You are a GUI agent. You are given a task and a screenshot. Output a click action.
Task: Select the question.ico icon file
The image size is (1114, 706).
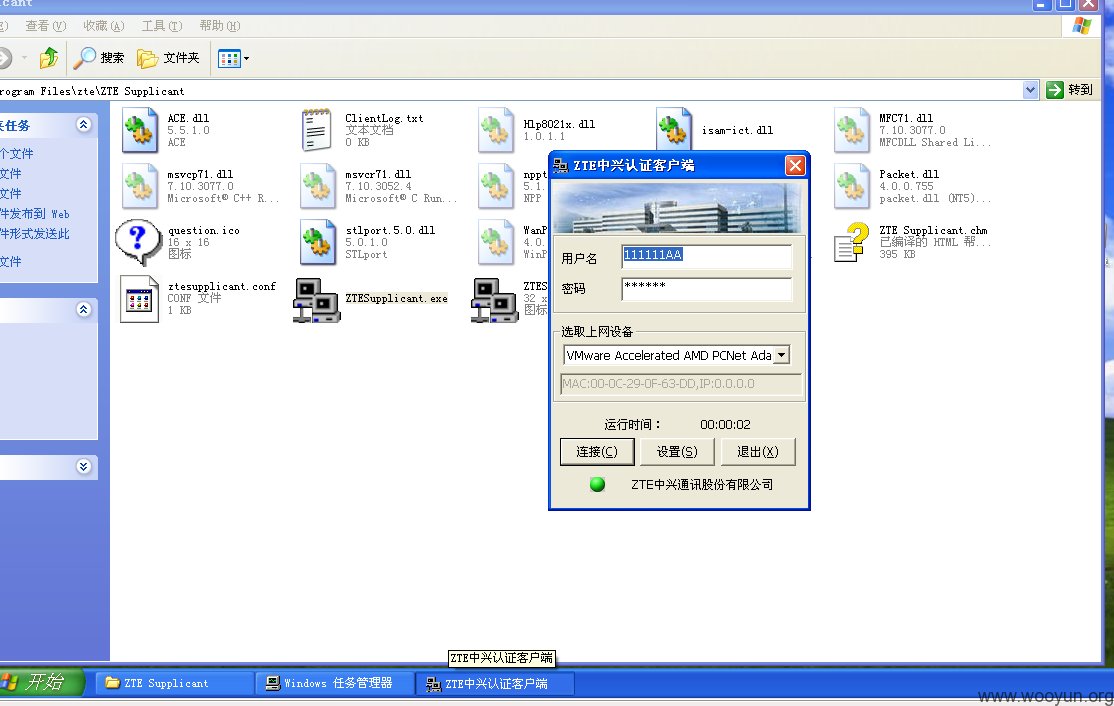[139, 242]
